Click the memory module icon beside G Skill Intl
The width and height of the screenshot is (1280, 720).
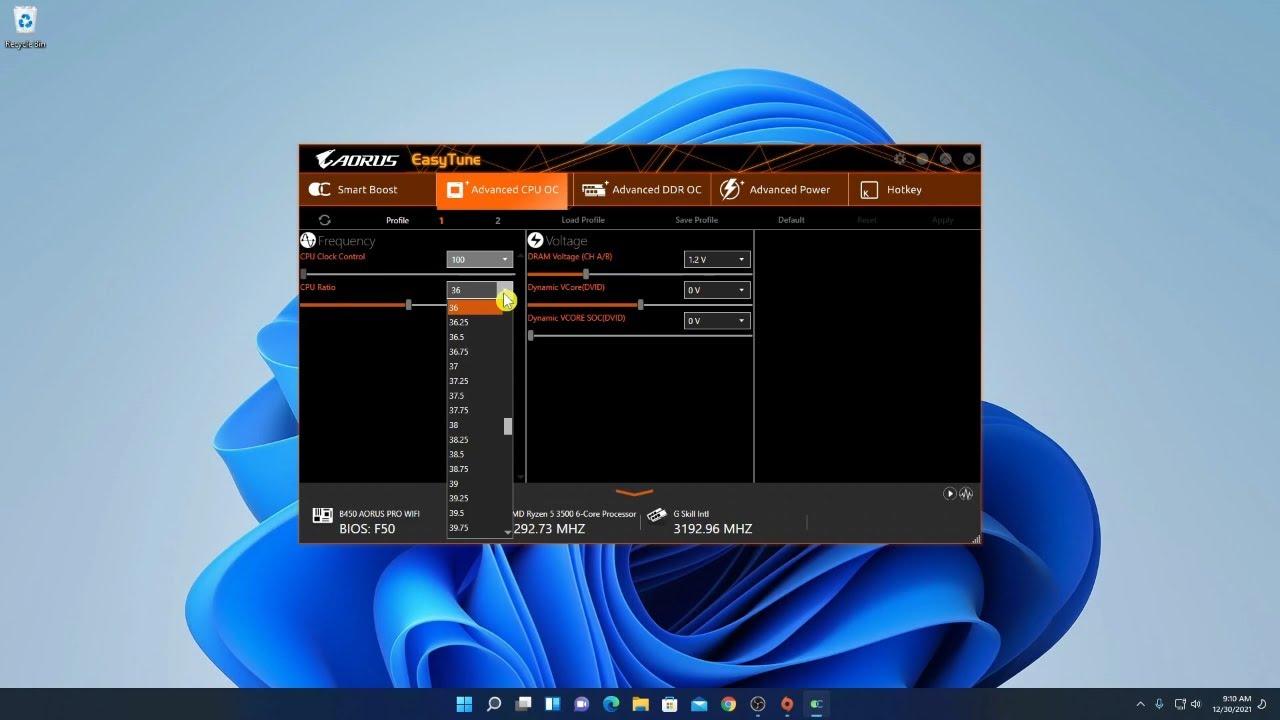(656, 516)
